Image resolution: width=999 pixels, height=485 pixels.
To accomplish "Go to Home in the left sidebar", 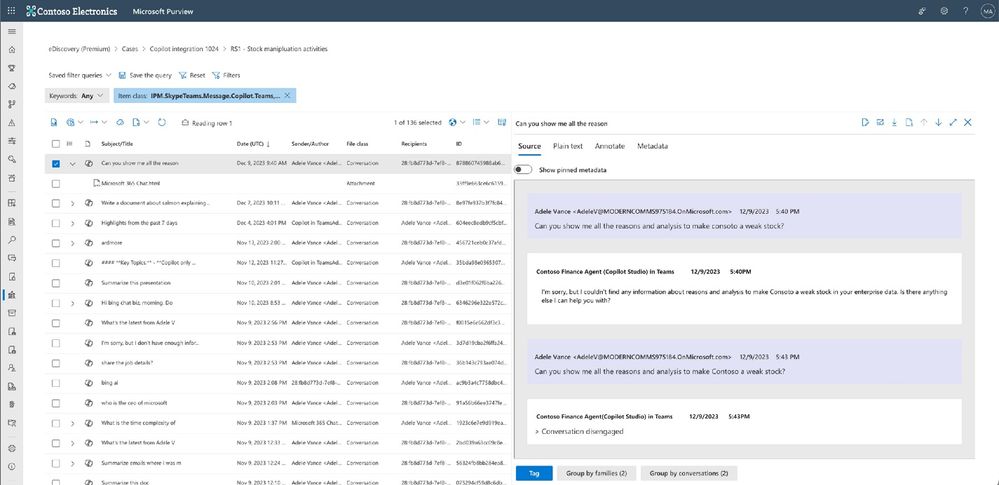I will (11, 49).
